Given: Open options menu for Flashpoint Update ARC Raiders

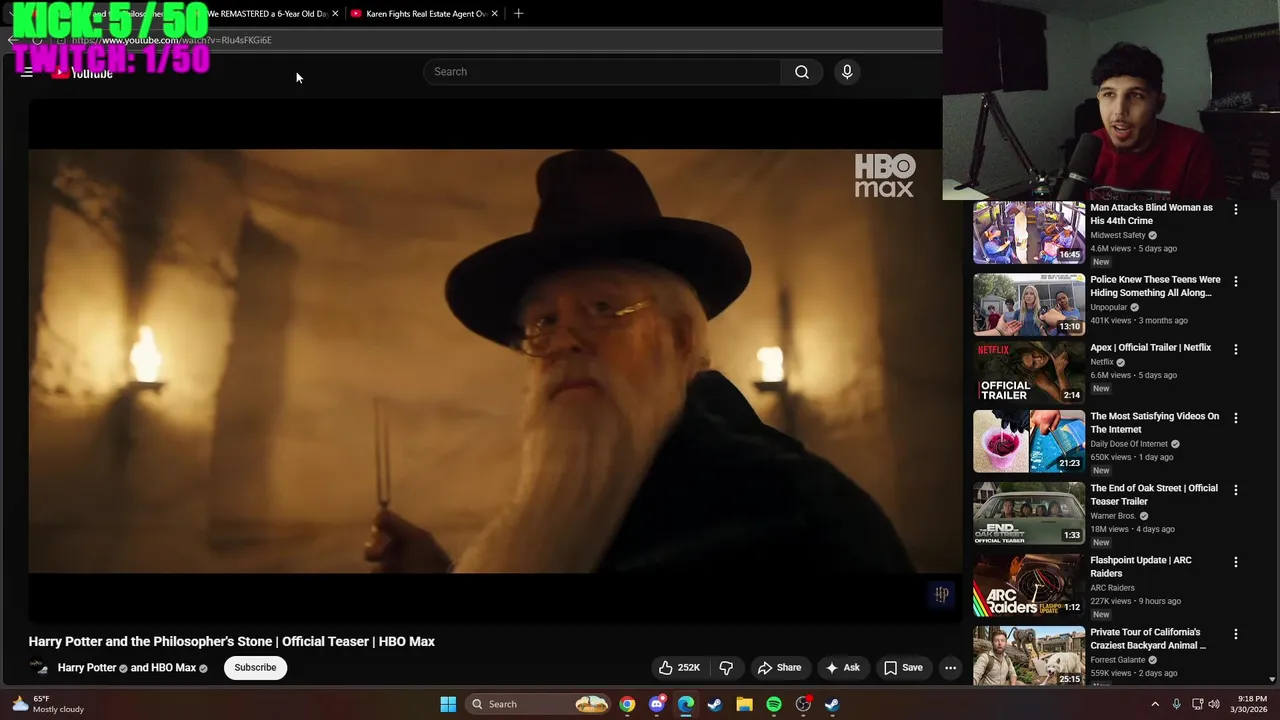Looking at the screenshot, I should coord(1236,562).
